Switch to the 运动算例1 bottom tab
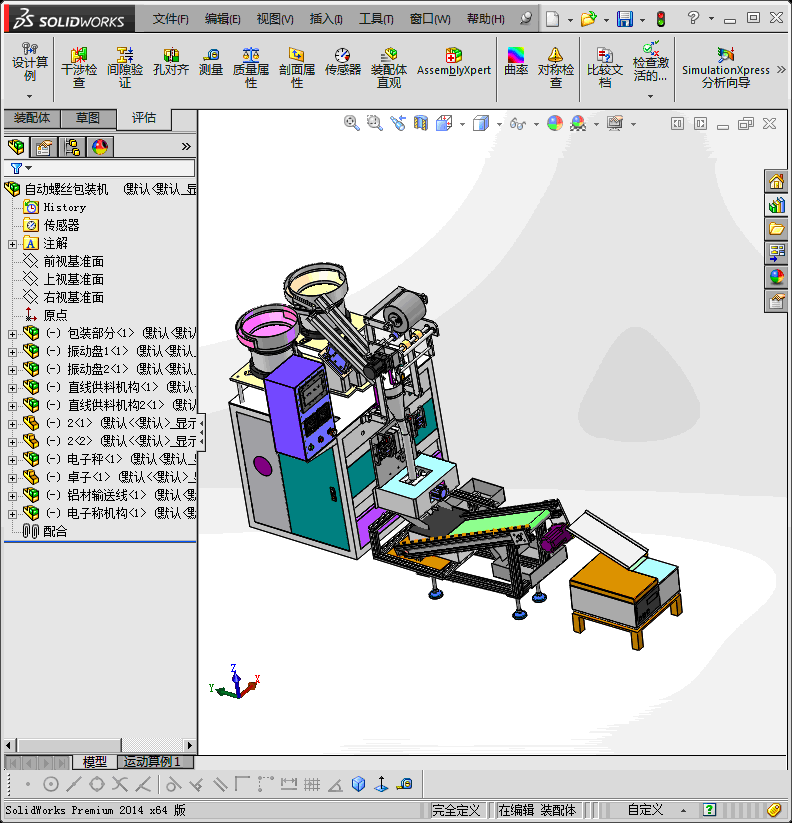The width and height of the screenshot is (792, 823). click(x=155, y=762)
